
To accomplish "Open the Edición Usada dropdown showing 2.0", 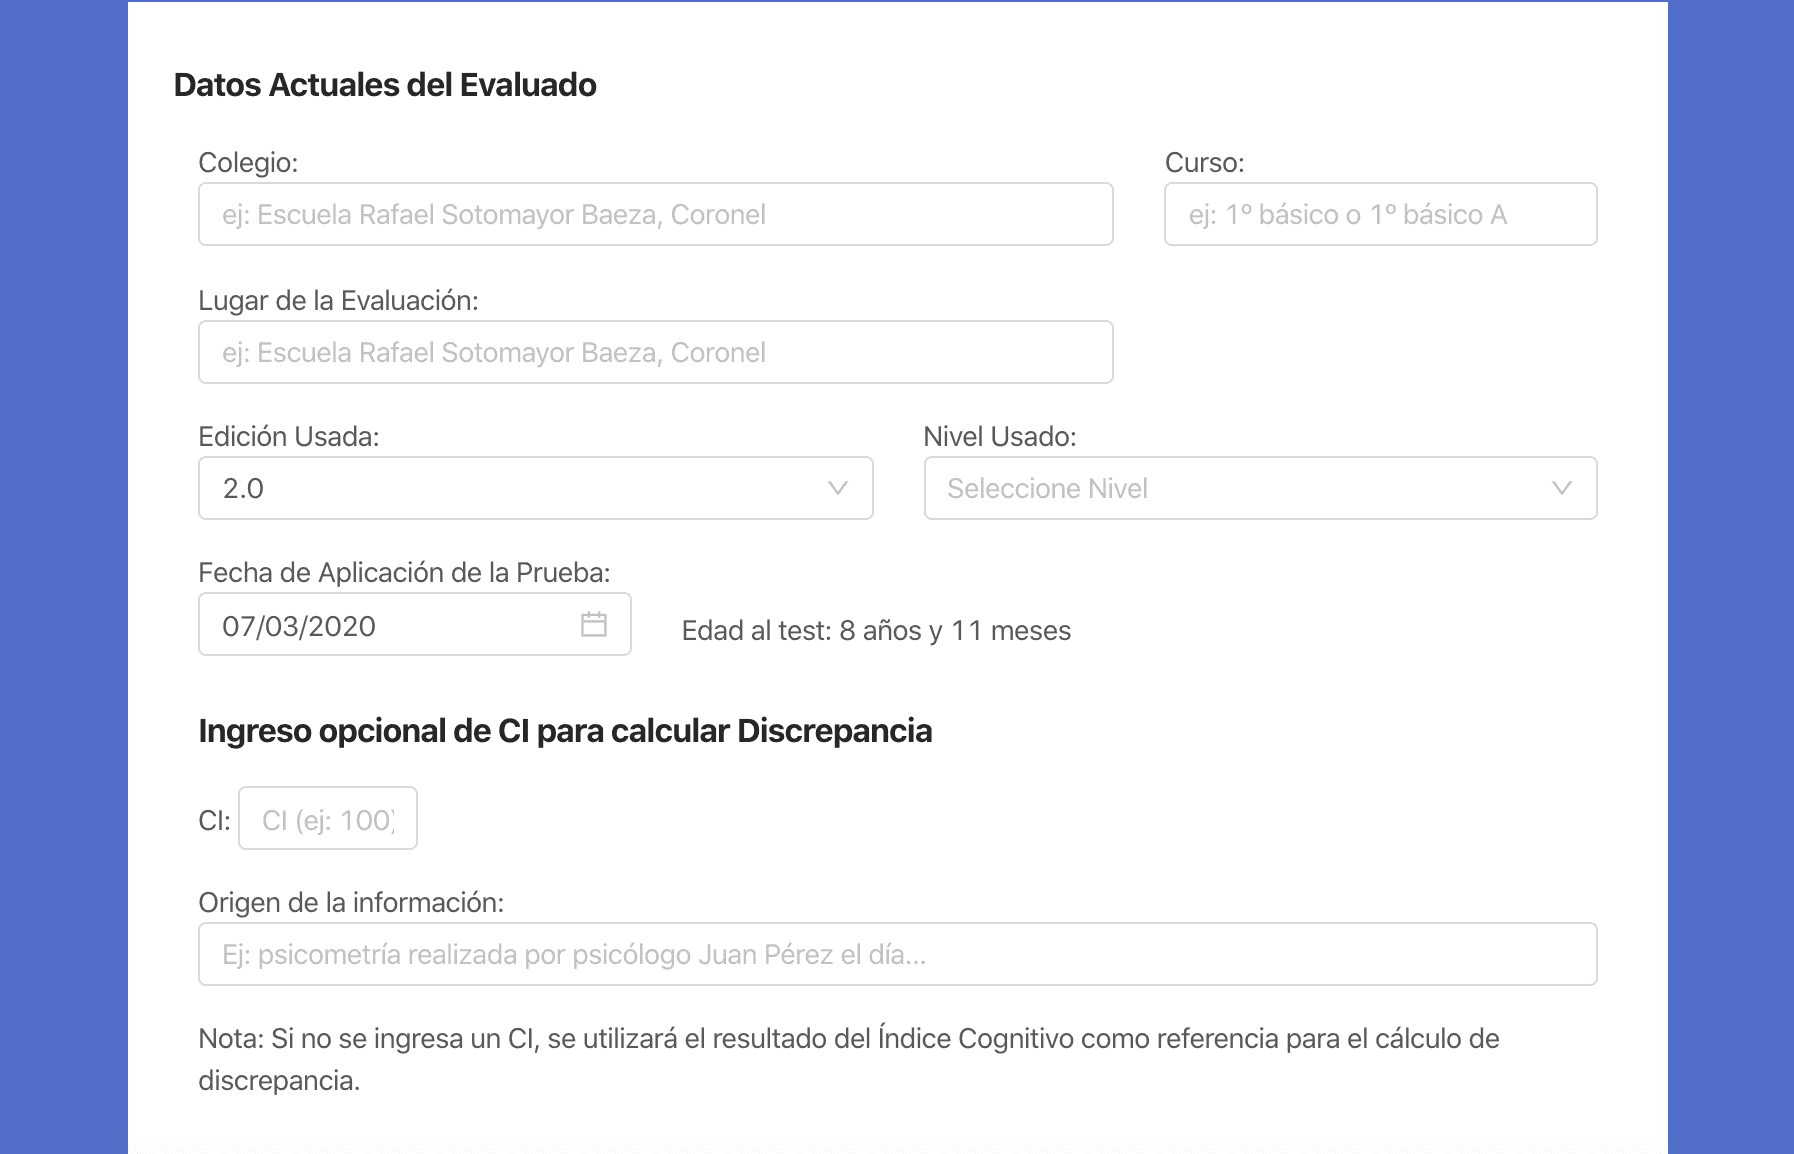I will coord(520,488).
